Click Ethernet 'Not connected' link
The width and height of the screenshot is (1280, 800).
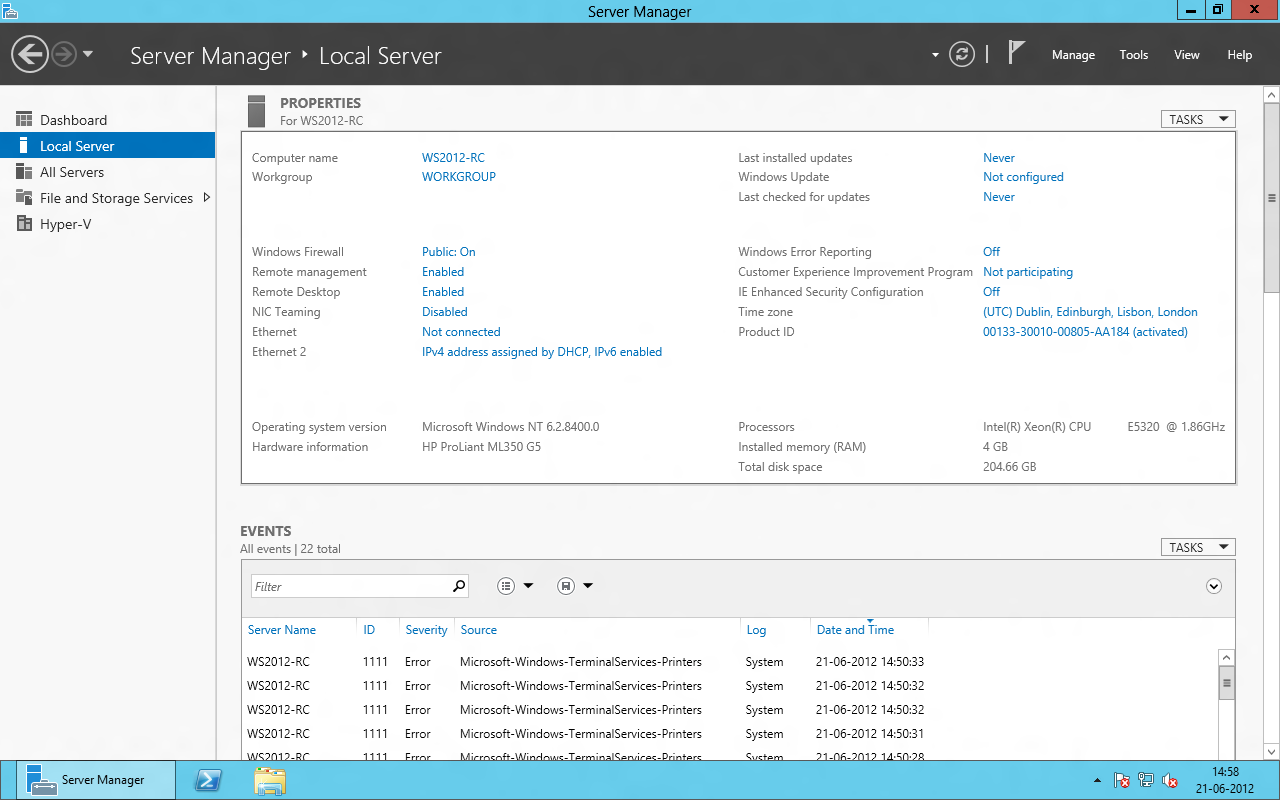(x=461, y=332)
